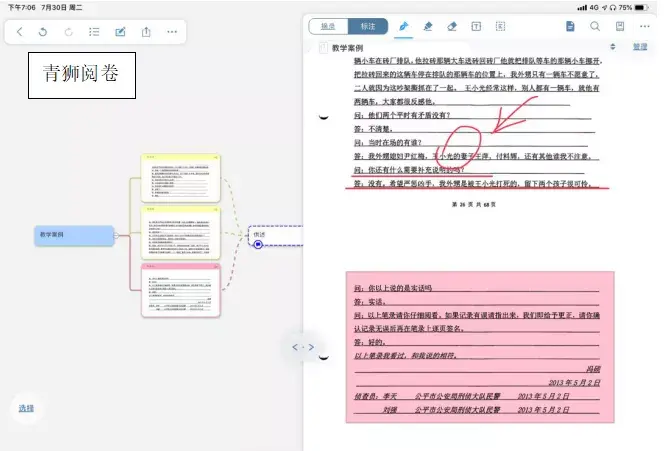Tap the blue edit pencil-square icon
664x451 pixels.
(x=120, y=32)
